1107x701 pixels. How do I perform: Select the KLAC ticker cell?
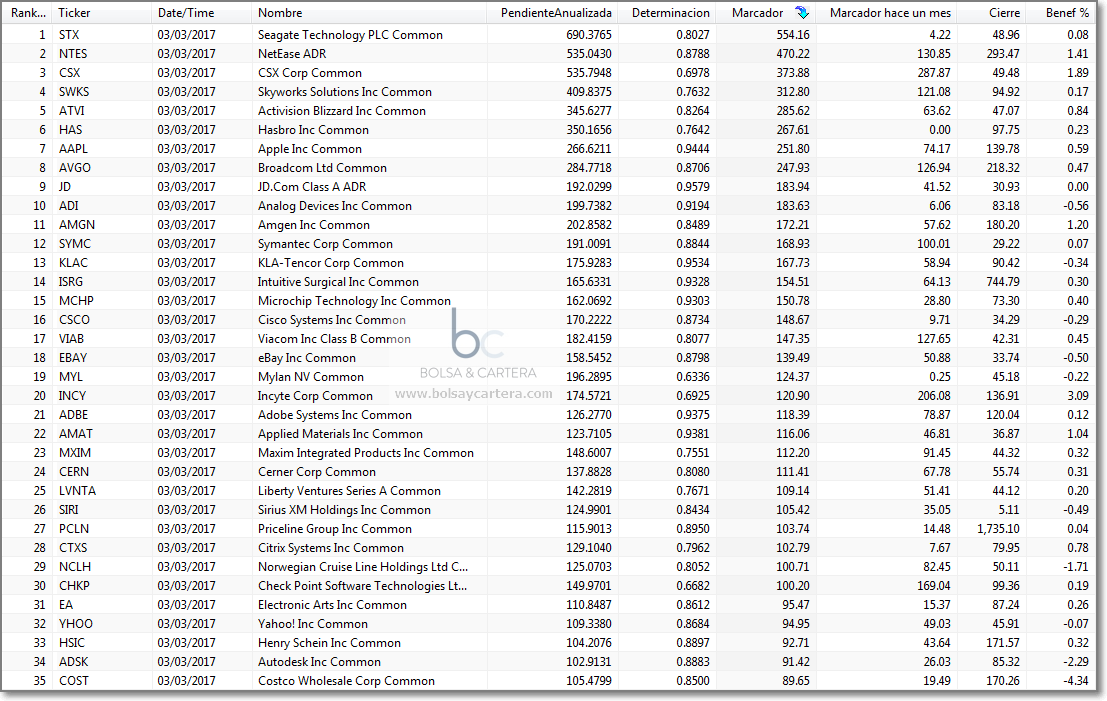[x=73, y=263]
